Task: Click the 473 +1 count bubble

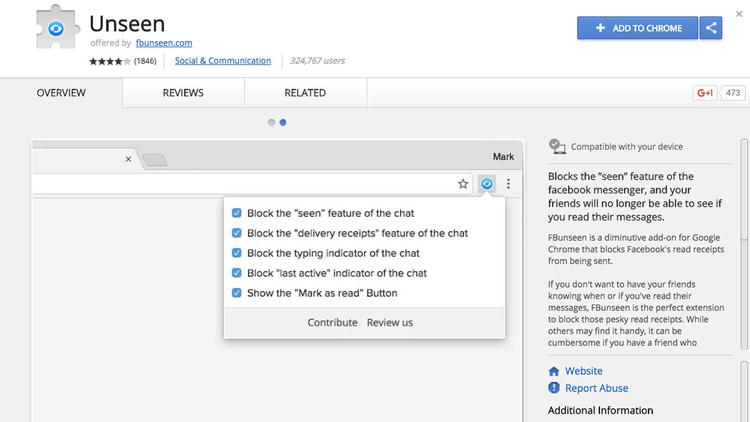Action: [x=733, y=93]
